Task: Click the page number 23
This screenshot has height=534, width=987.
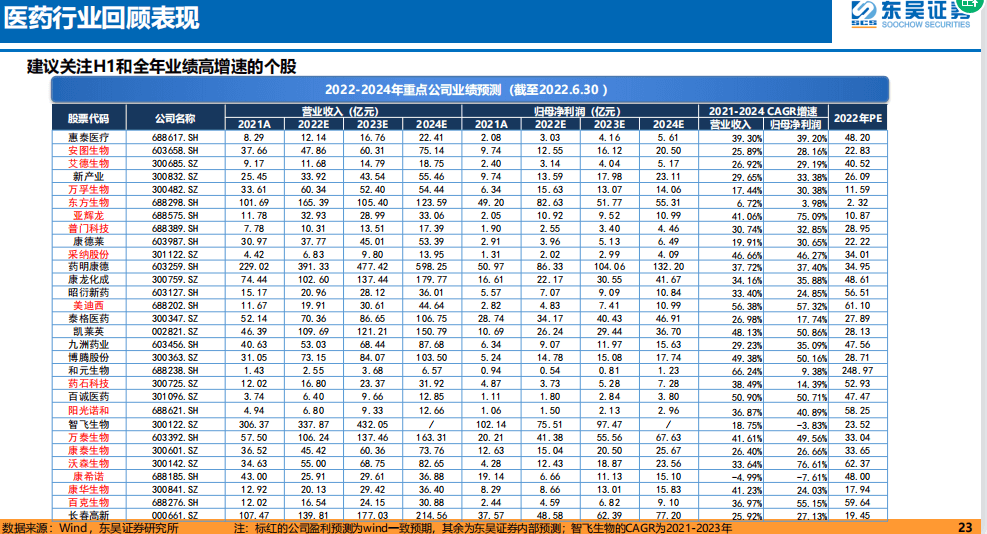Action: tap(965, 527)
